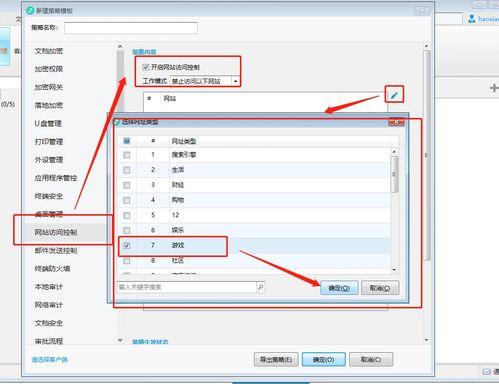Click the down chevron below sidebar list
499x384 pixels.
tap(120, 340)
